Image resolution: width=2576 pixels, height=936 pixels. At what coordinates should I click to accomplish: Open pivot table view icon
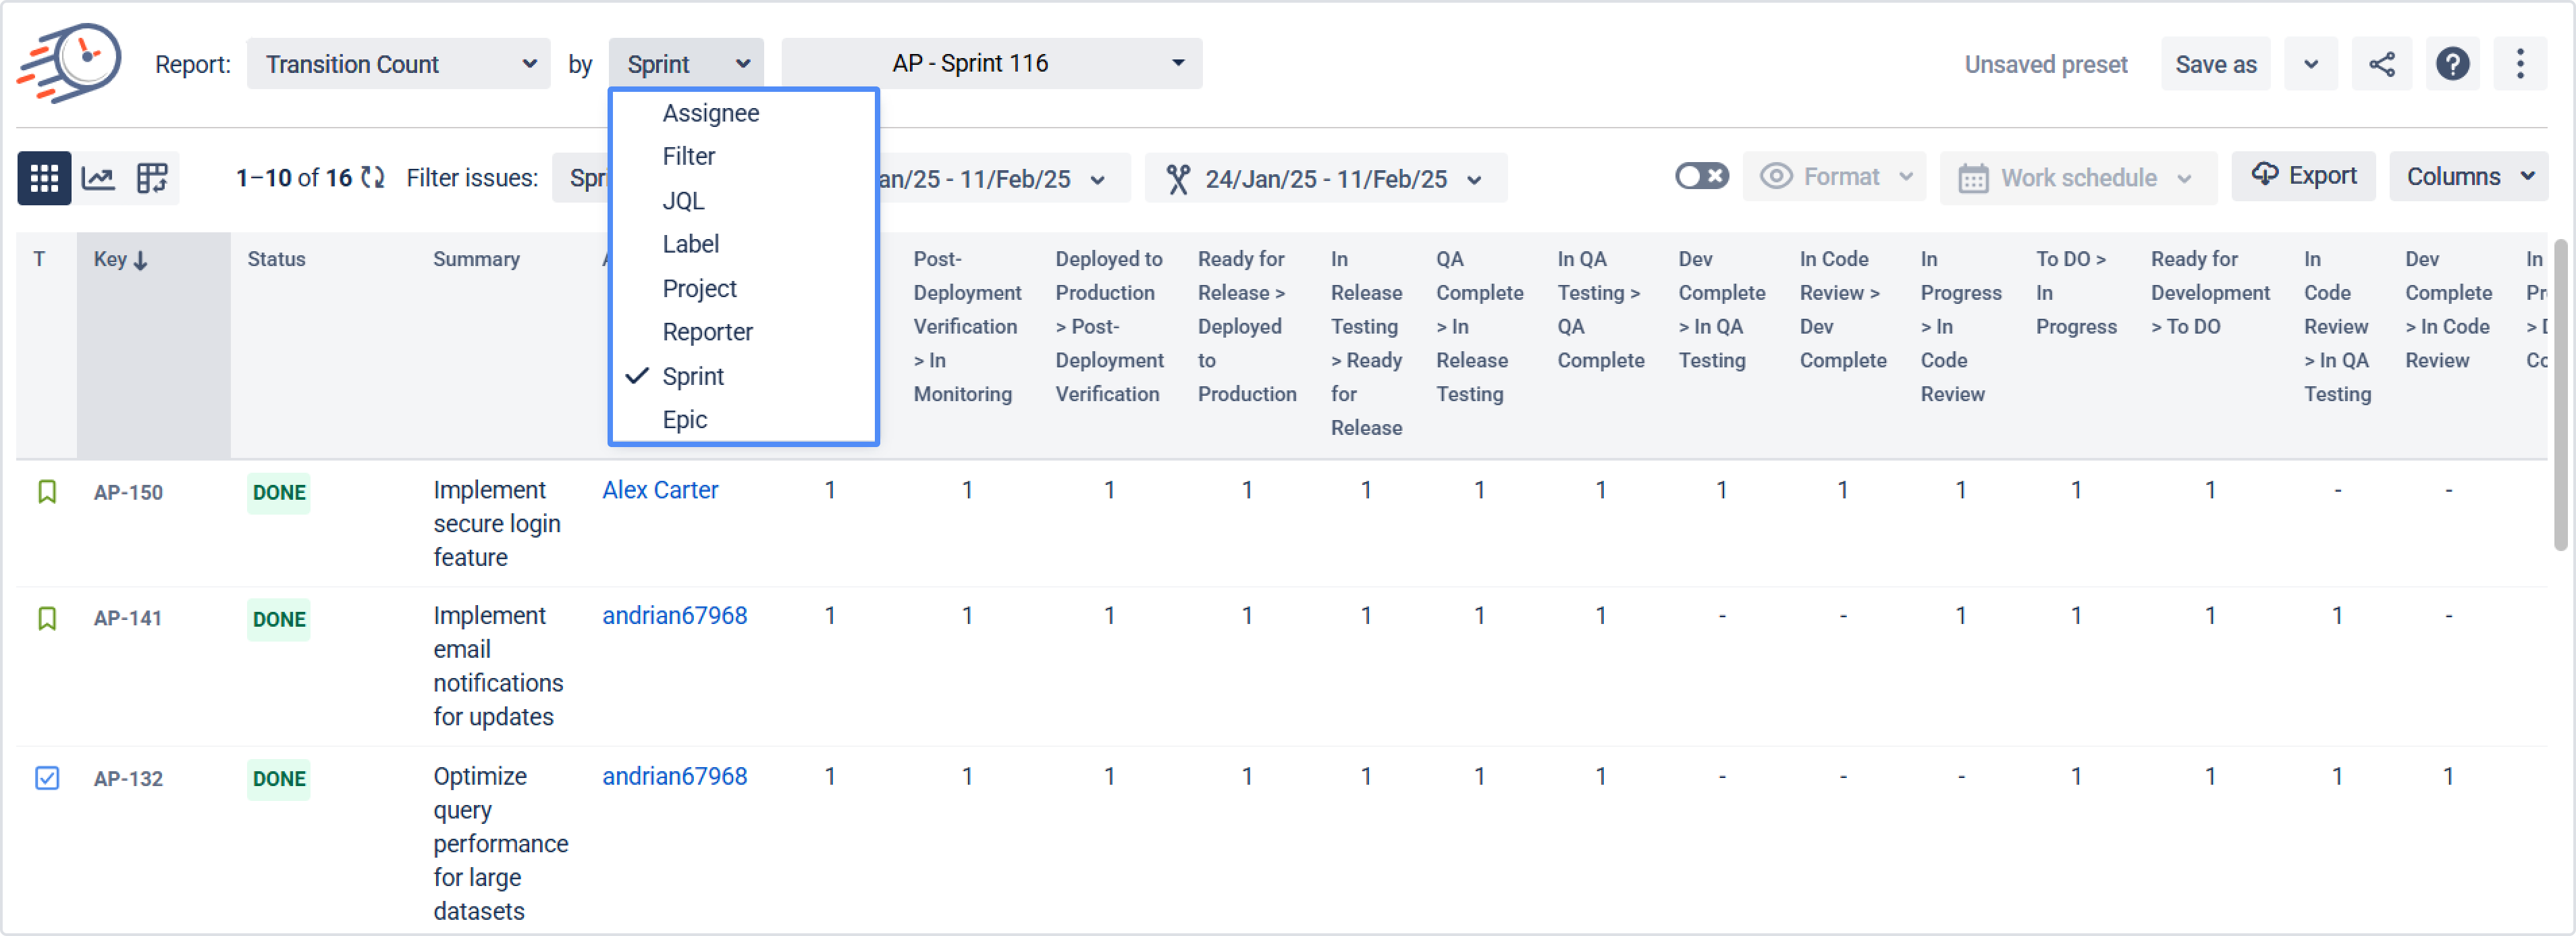coord(152,179)
